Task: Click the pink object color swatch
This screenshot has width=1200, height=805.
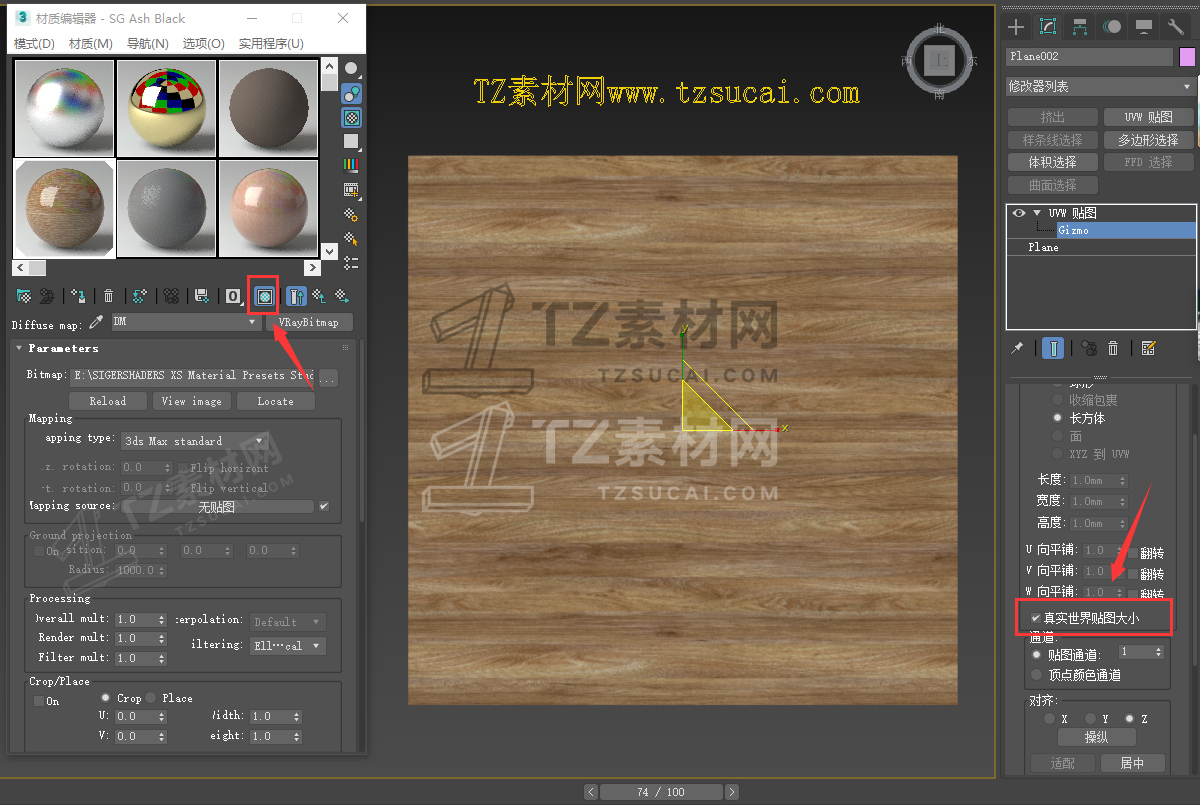Action: pos(1187,57)
